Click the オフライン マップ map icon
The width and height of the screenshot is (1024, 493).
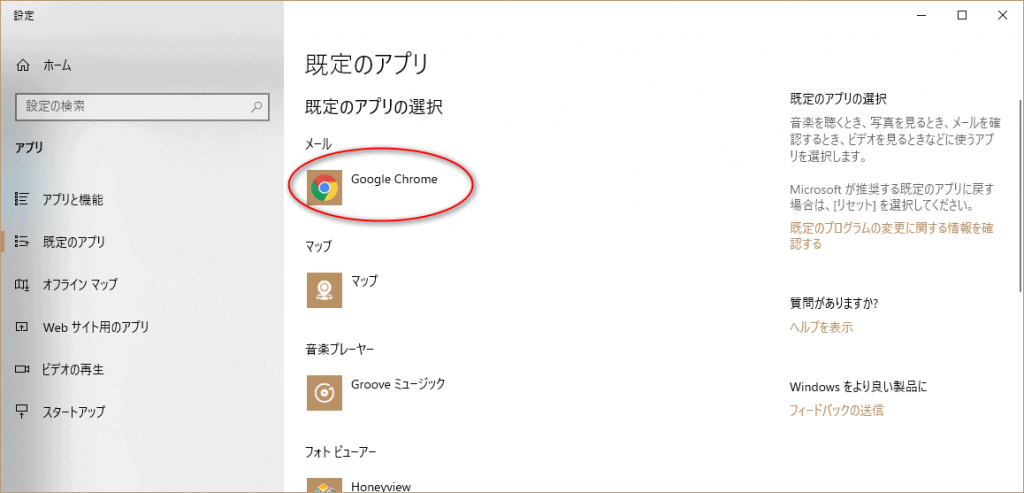[x=23, y=285]
